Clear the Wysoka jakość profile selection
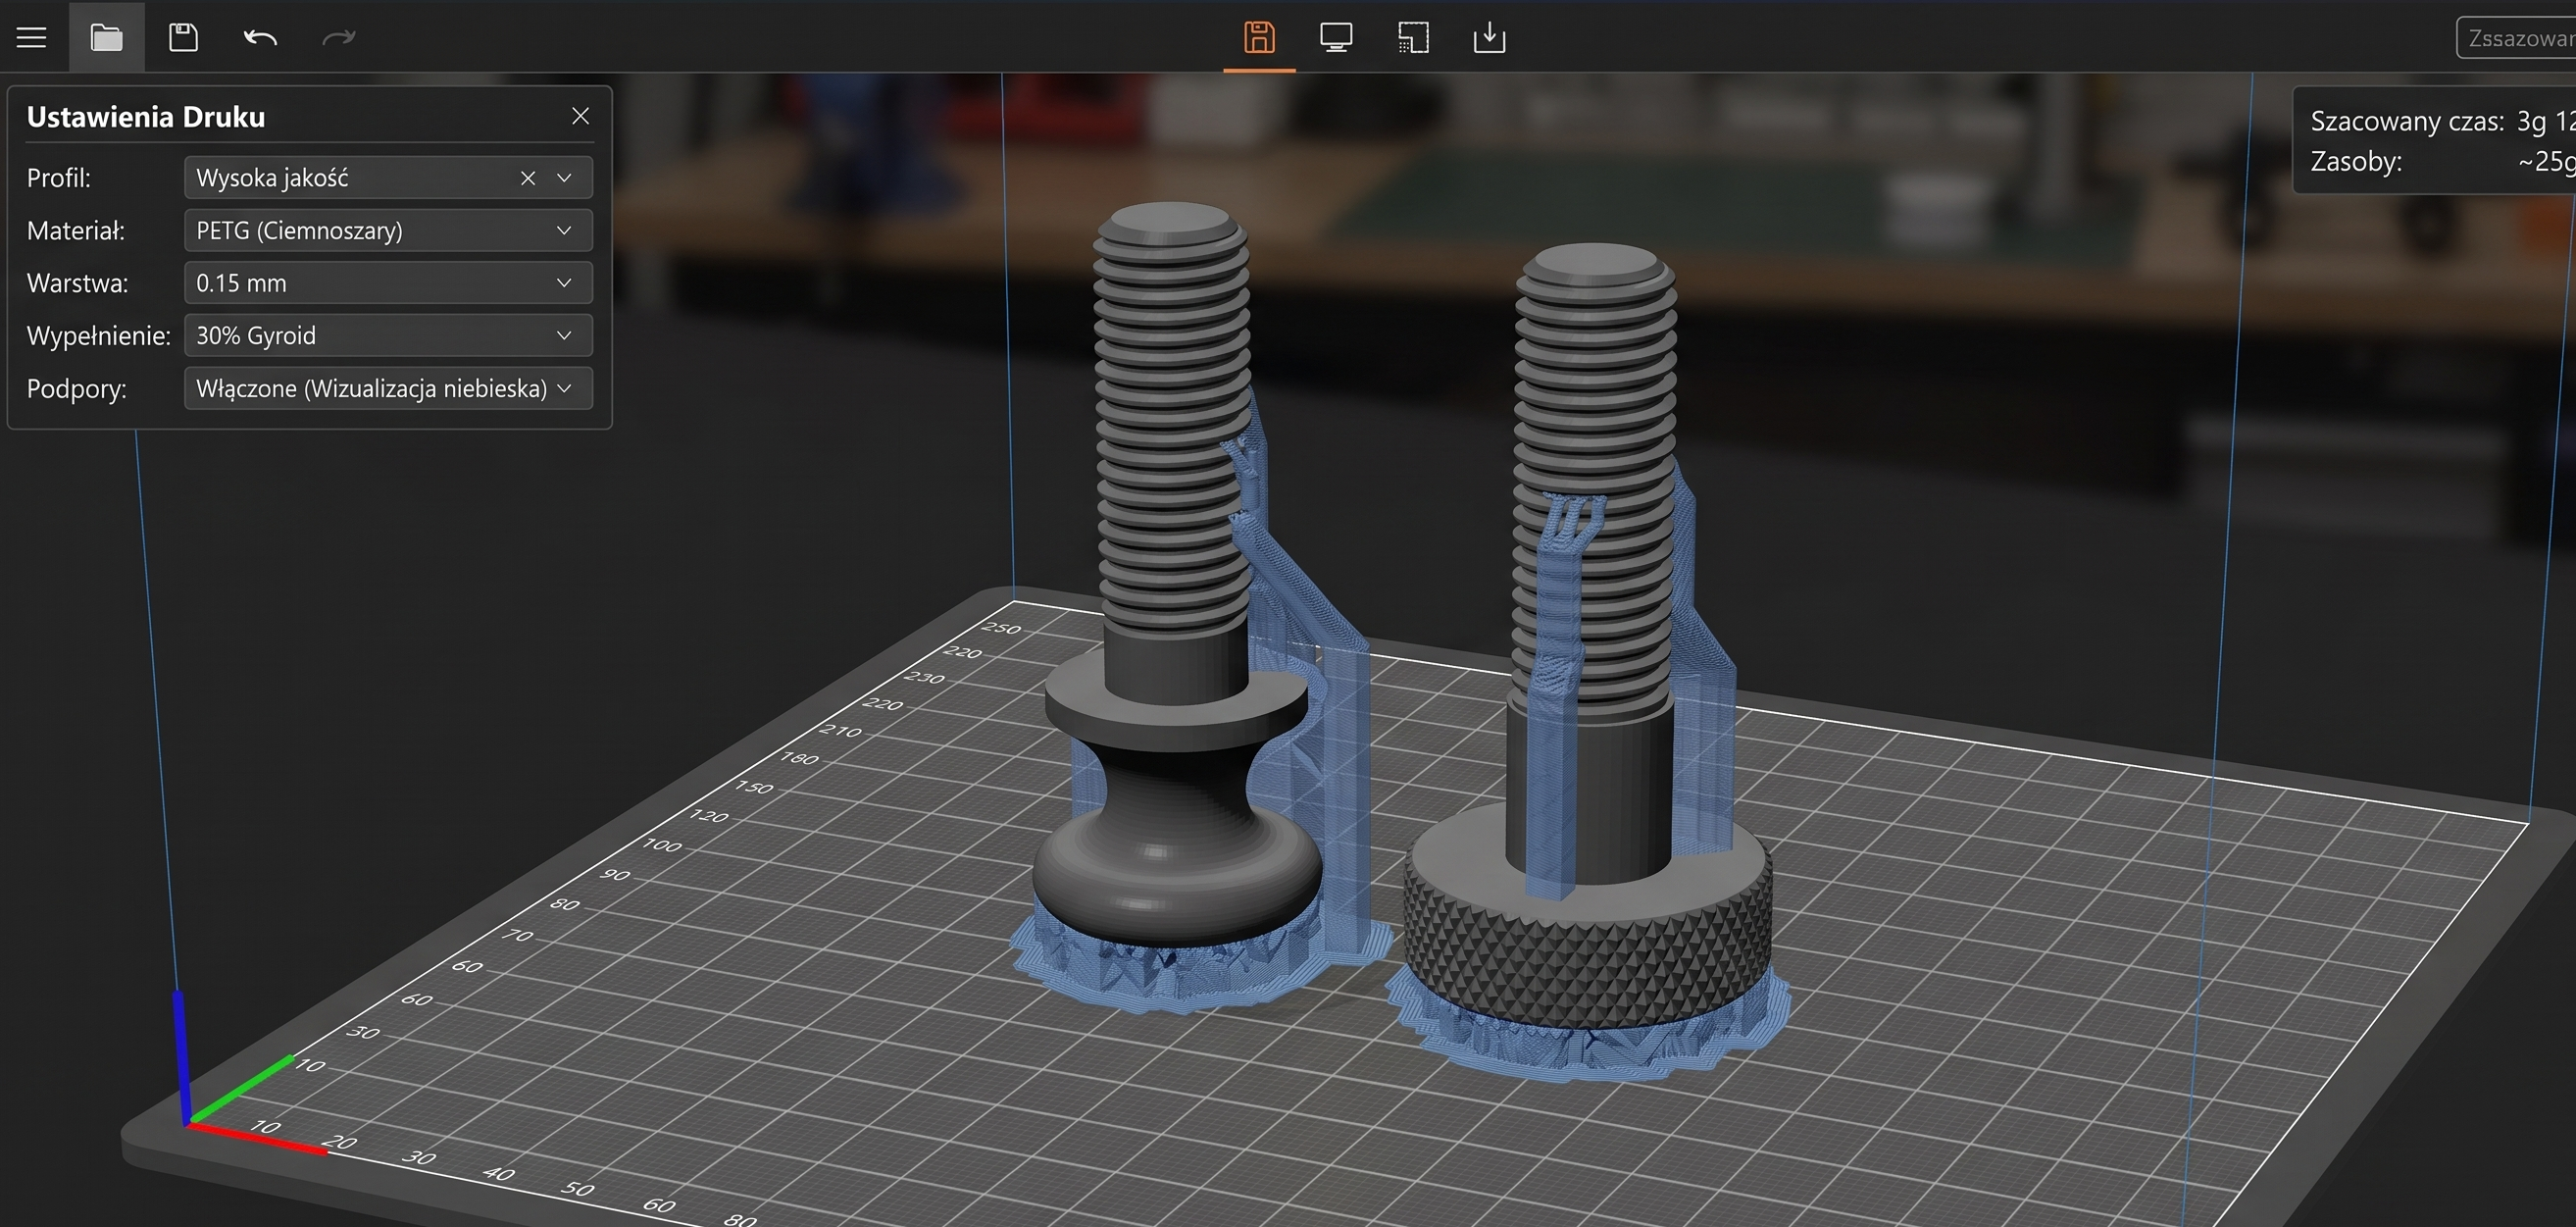The width and height of the screenshot is (2576, 1227). (x=528, y=178)
